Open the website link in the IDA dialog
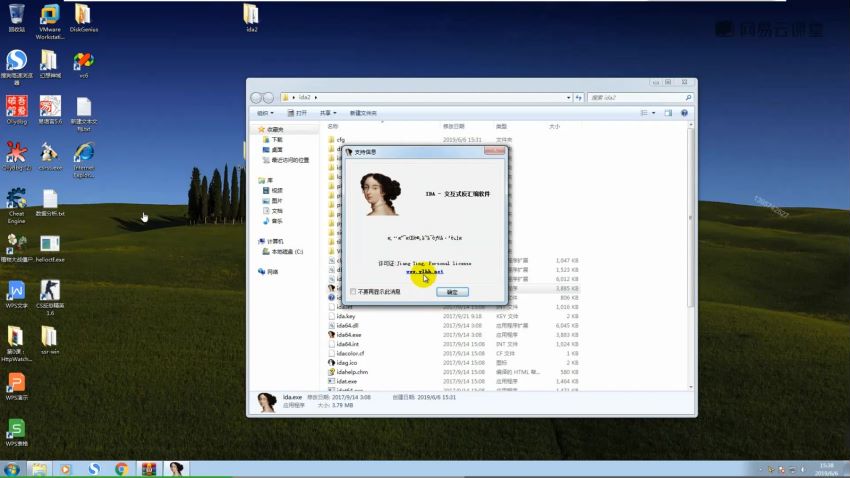The image size is (850, 478). [424, 272]
